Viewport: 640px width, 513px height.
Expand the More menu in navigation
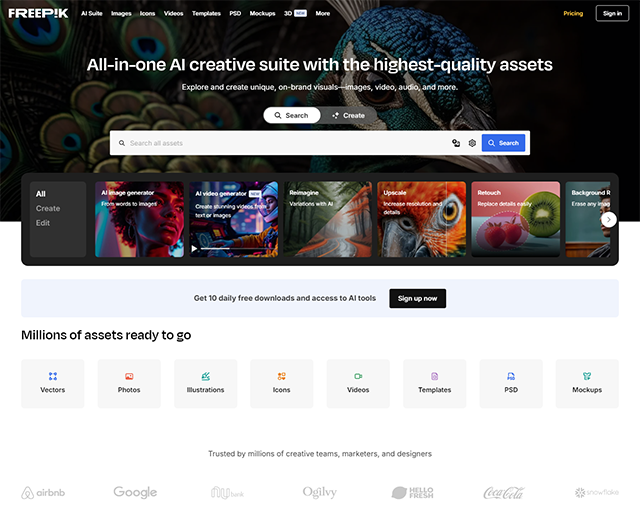coord(322,13)
